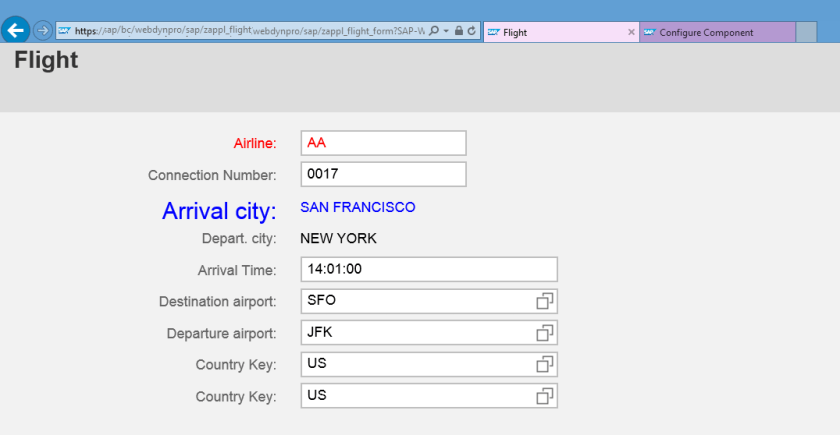Click the Destination airport label
840x435 pixels.
click(218, 302)
